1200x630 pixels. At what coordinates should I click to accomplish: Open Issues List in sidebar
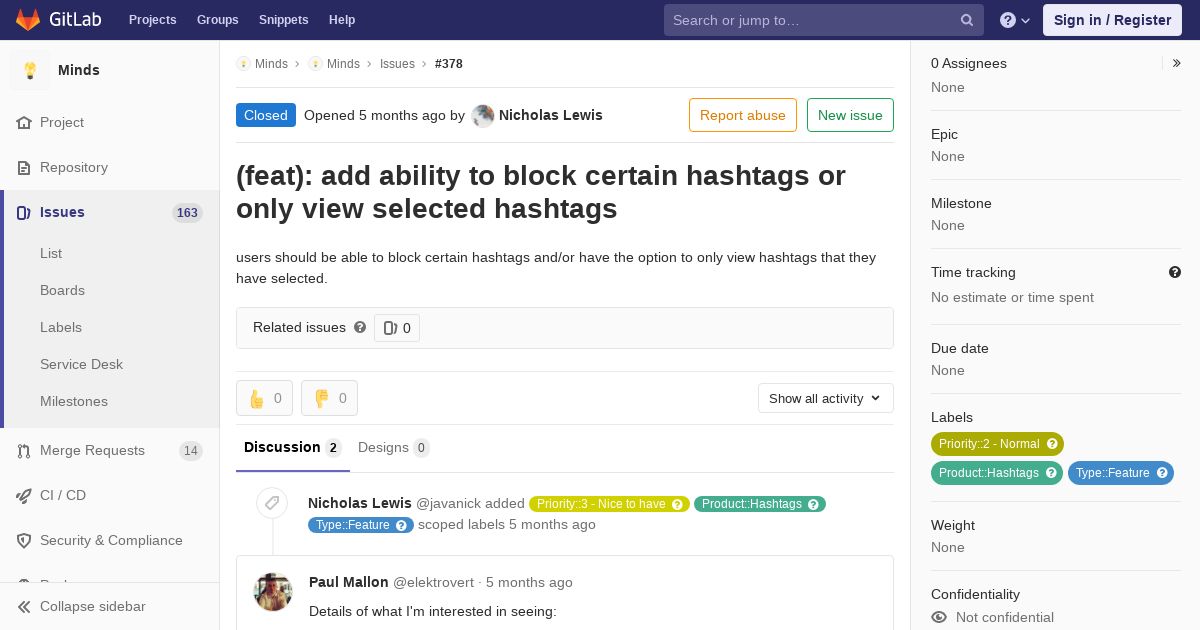click(51, 253)
